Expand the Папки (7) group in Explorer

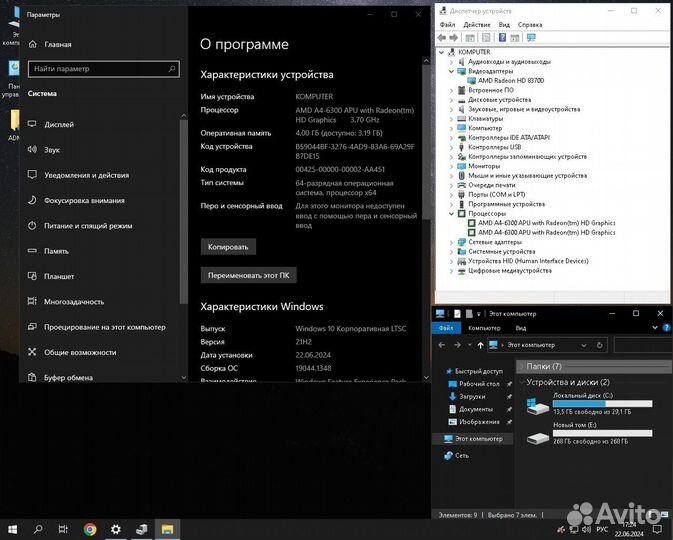(x=522, y=366)
